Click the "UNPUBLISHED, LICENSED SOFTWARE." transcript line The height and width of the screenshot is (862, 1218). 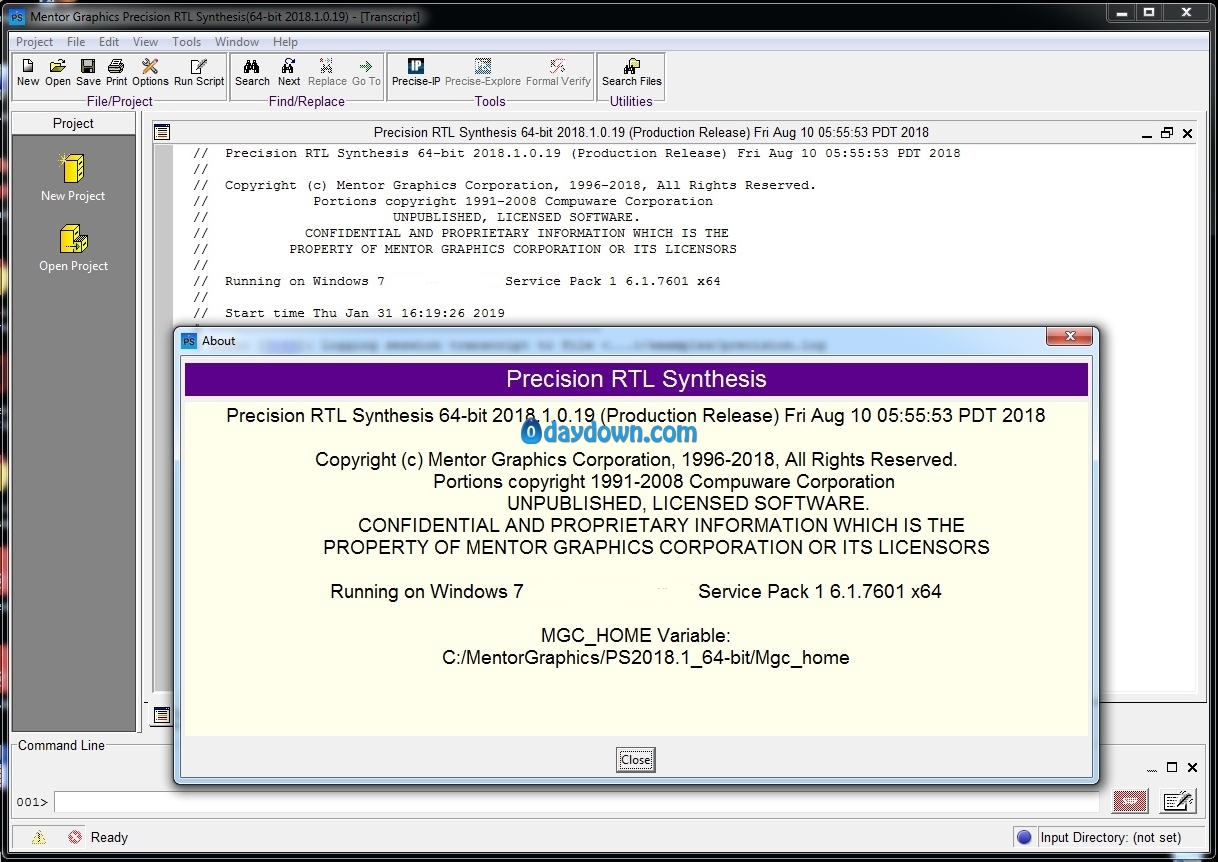516,217
